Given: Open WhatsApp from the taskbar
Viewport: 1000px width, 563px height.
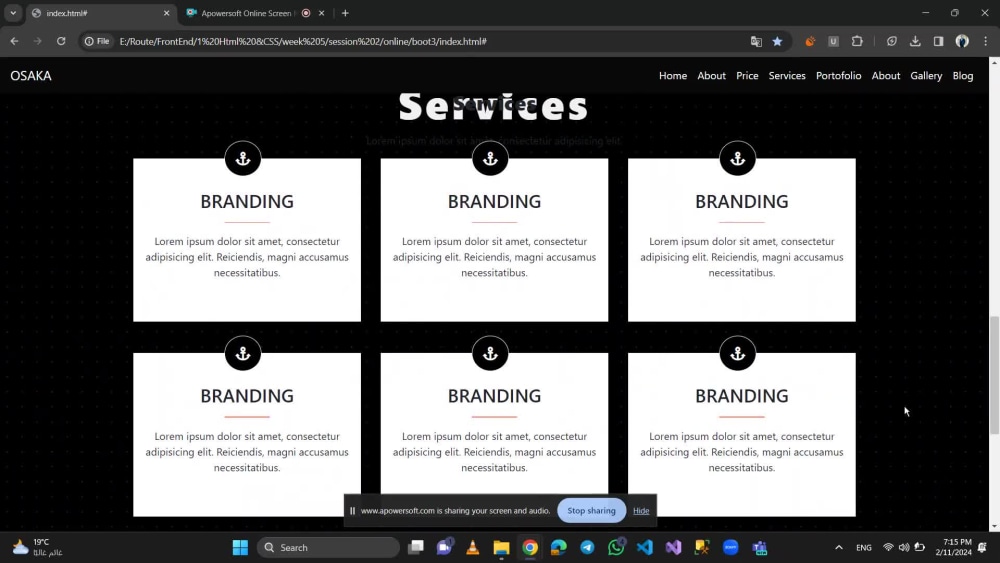Looking at the screenshot, I should pos(616,547).
